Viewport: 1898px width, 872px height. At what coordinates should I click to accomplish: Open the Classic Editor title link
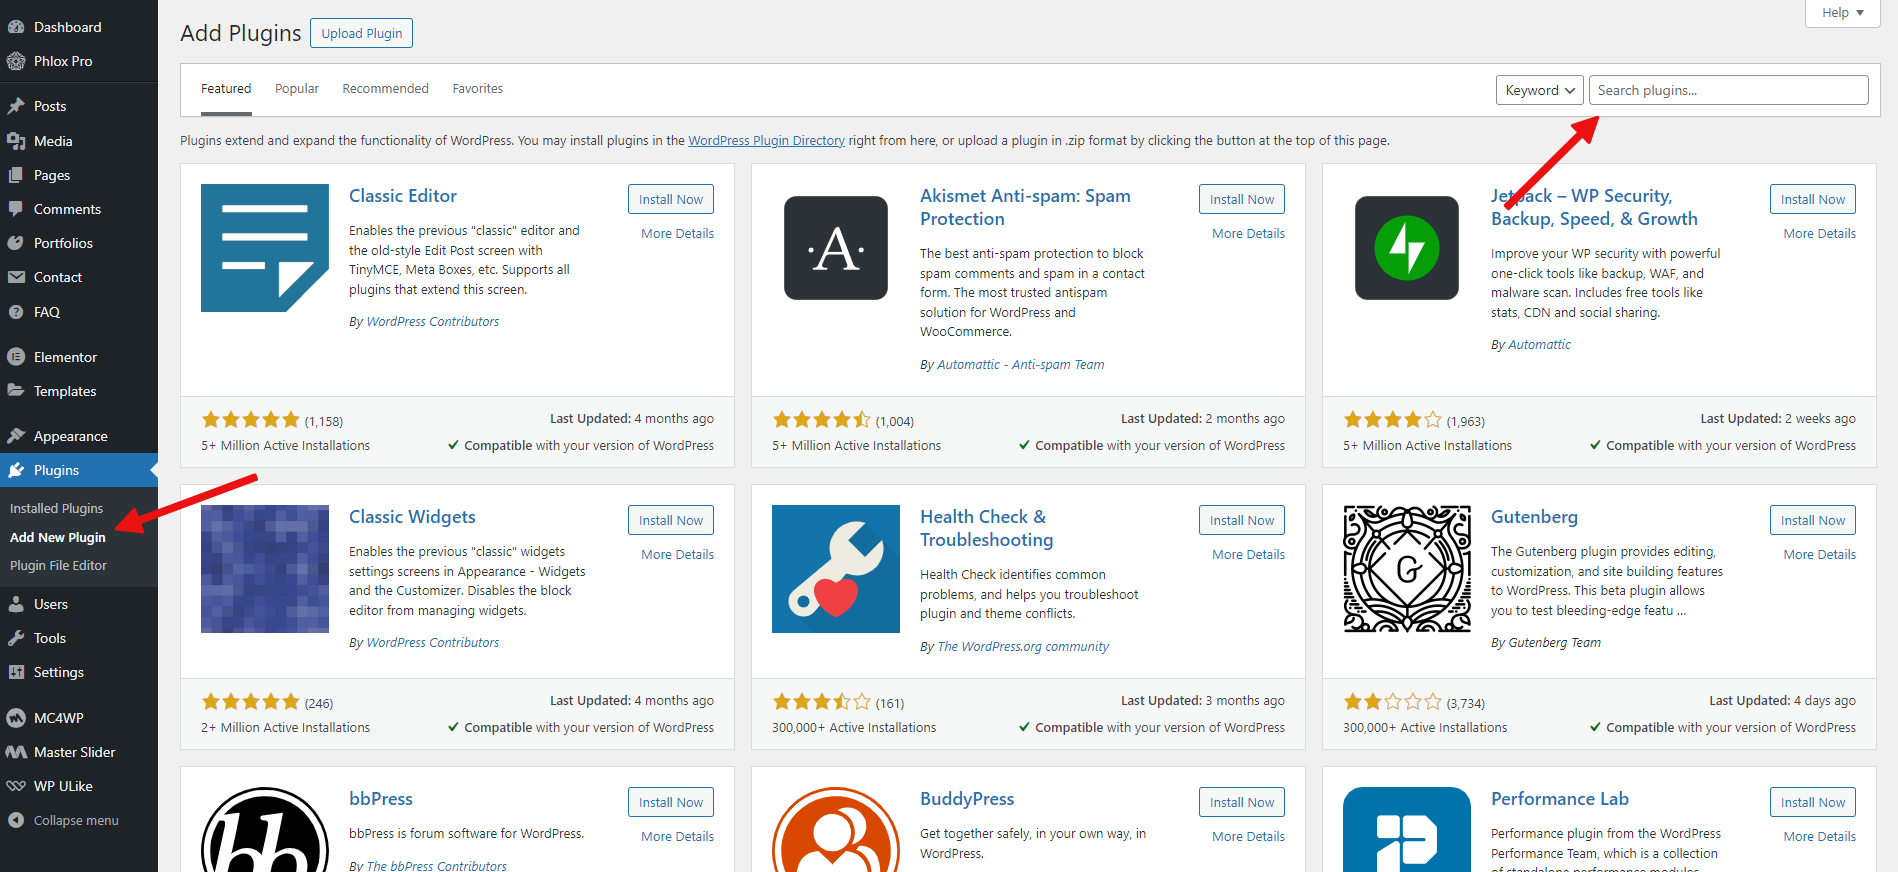403,196
